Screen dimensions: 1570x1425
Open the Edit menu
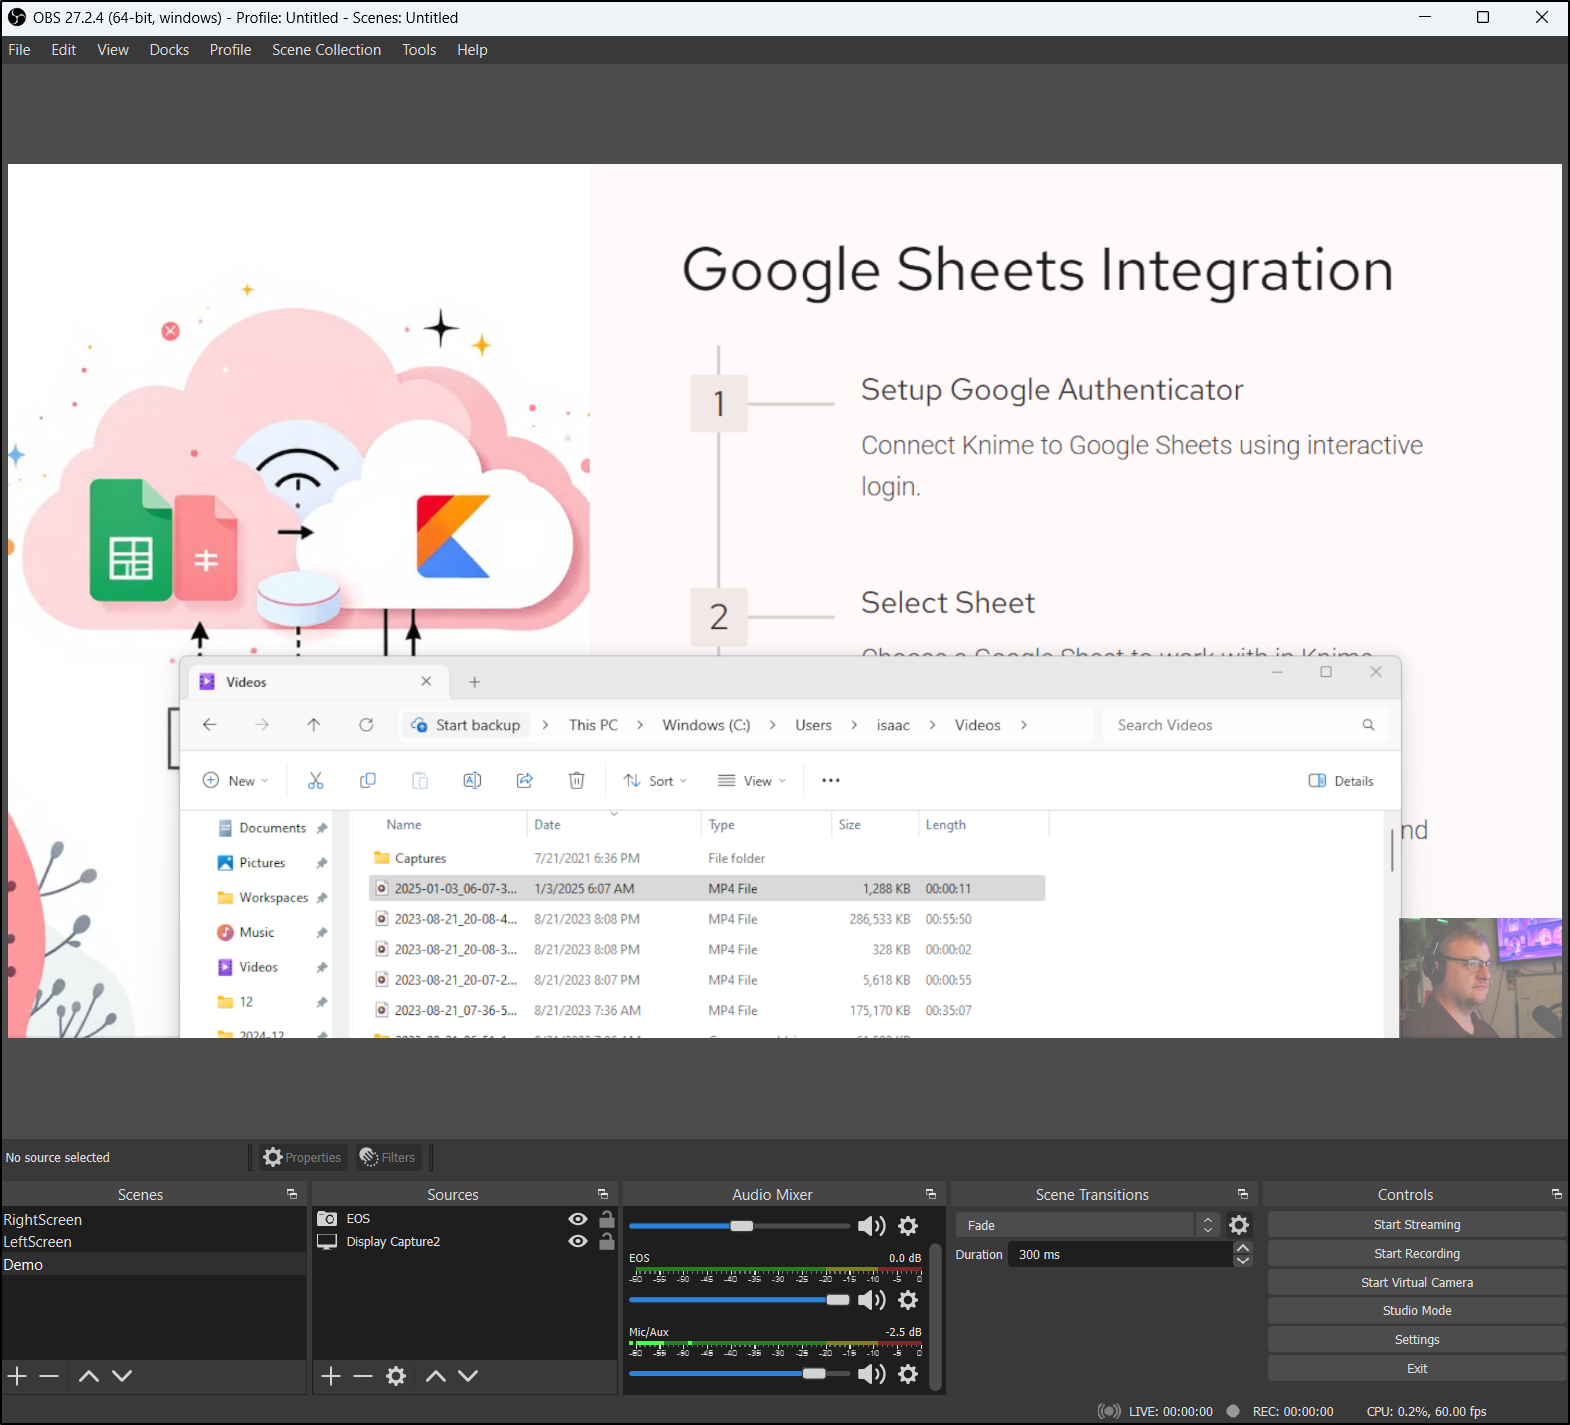point(64,50)
